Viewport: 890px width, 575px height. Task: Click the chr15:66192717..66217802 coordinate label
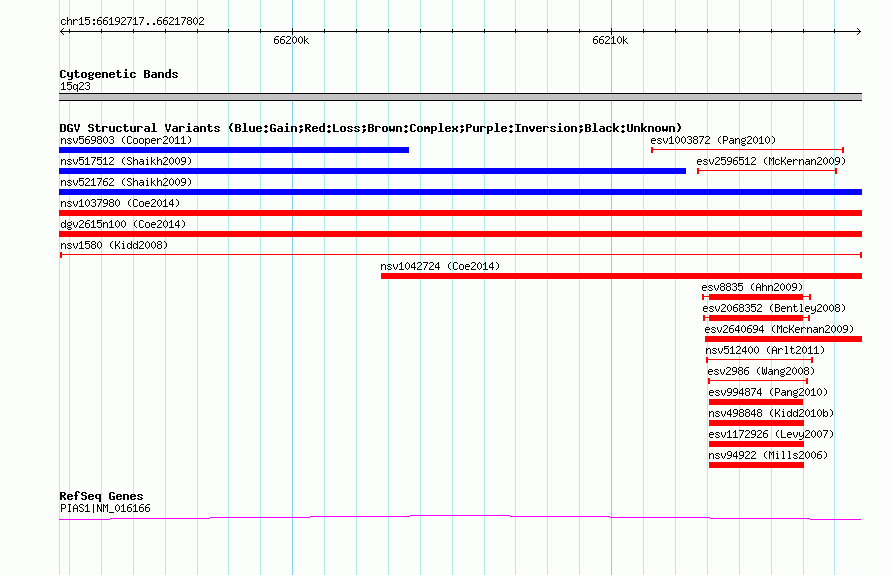132,21
